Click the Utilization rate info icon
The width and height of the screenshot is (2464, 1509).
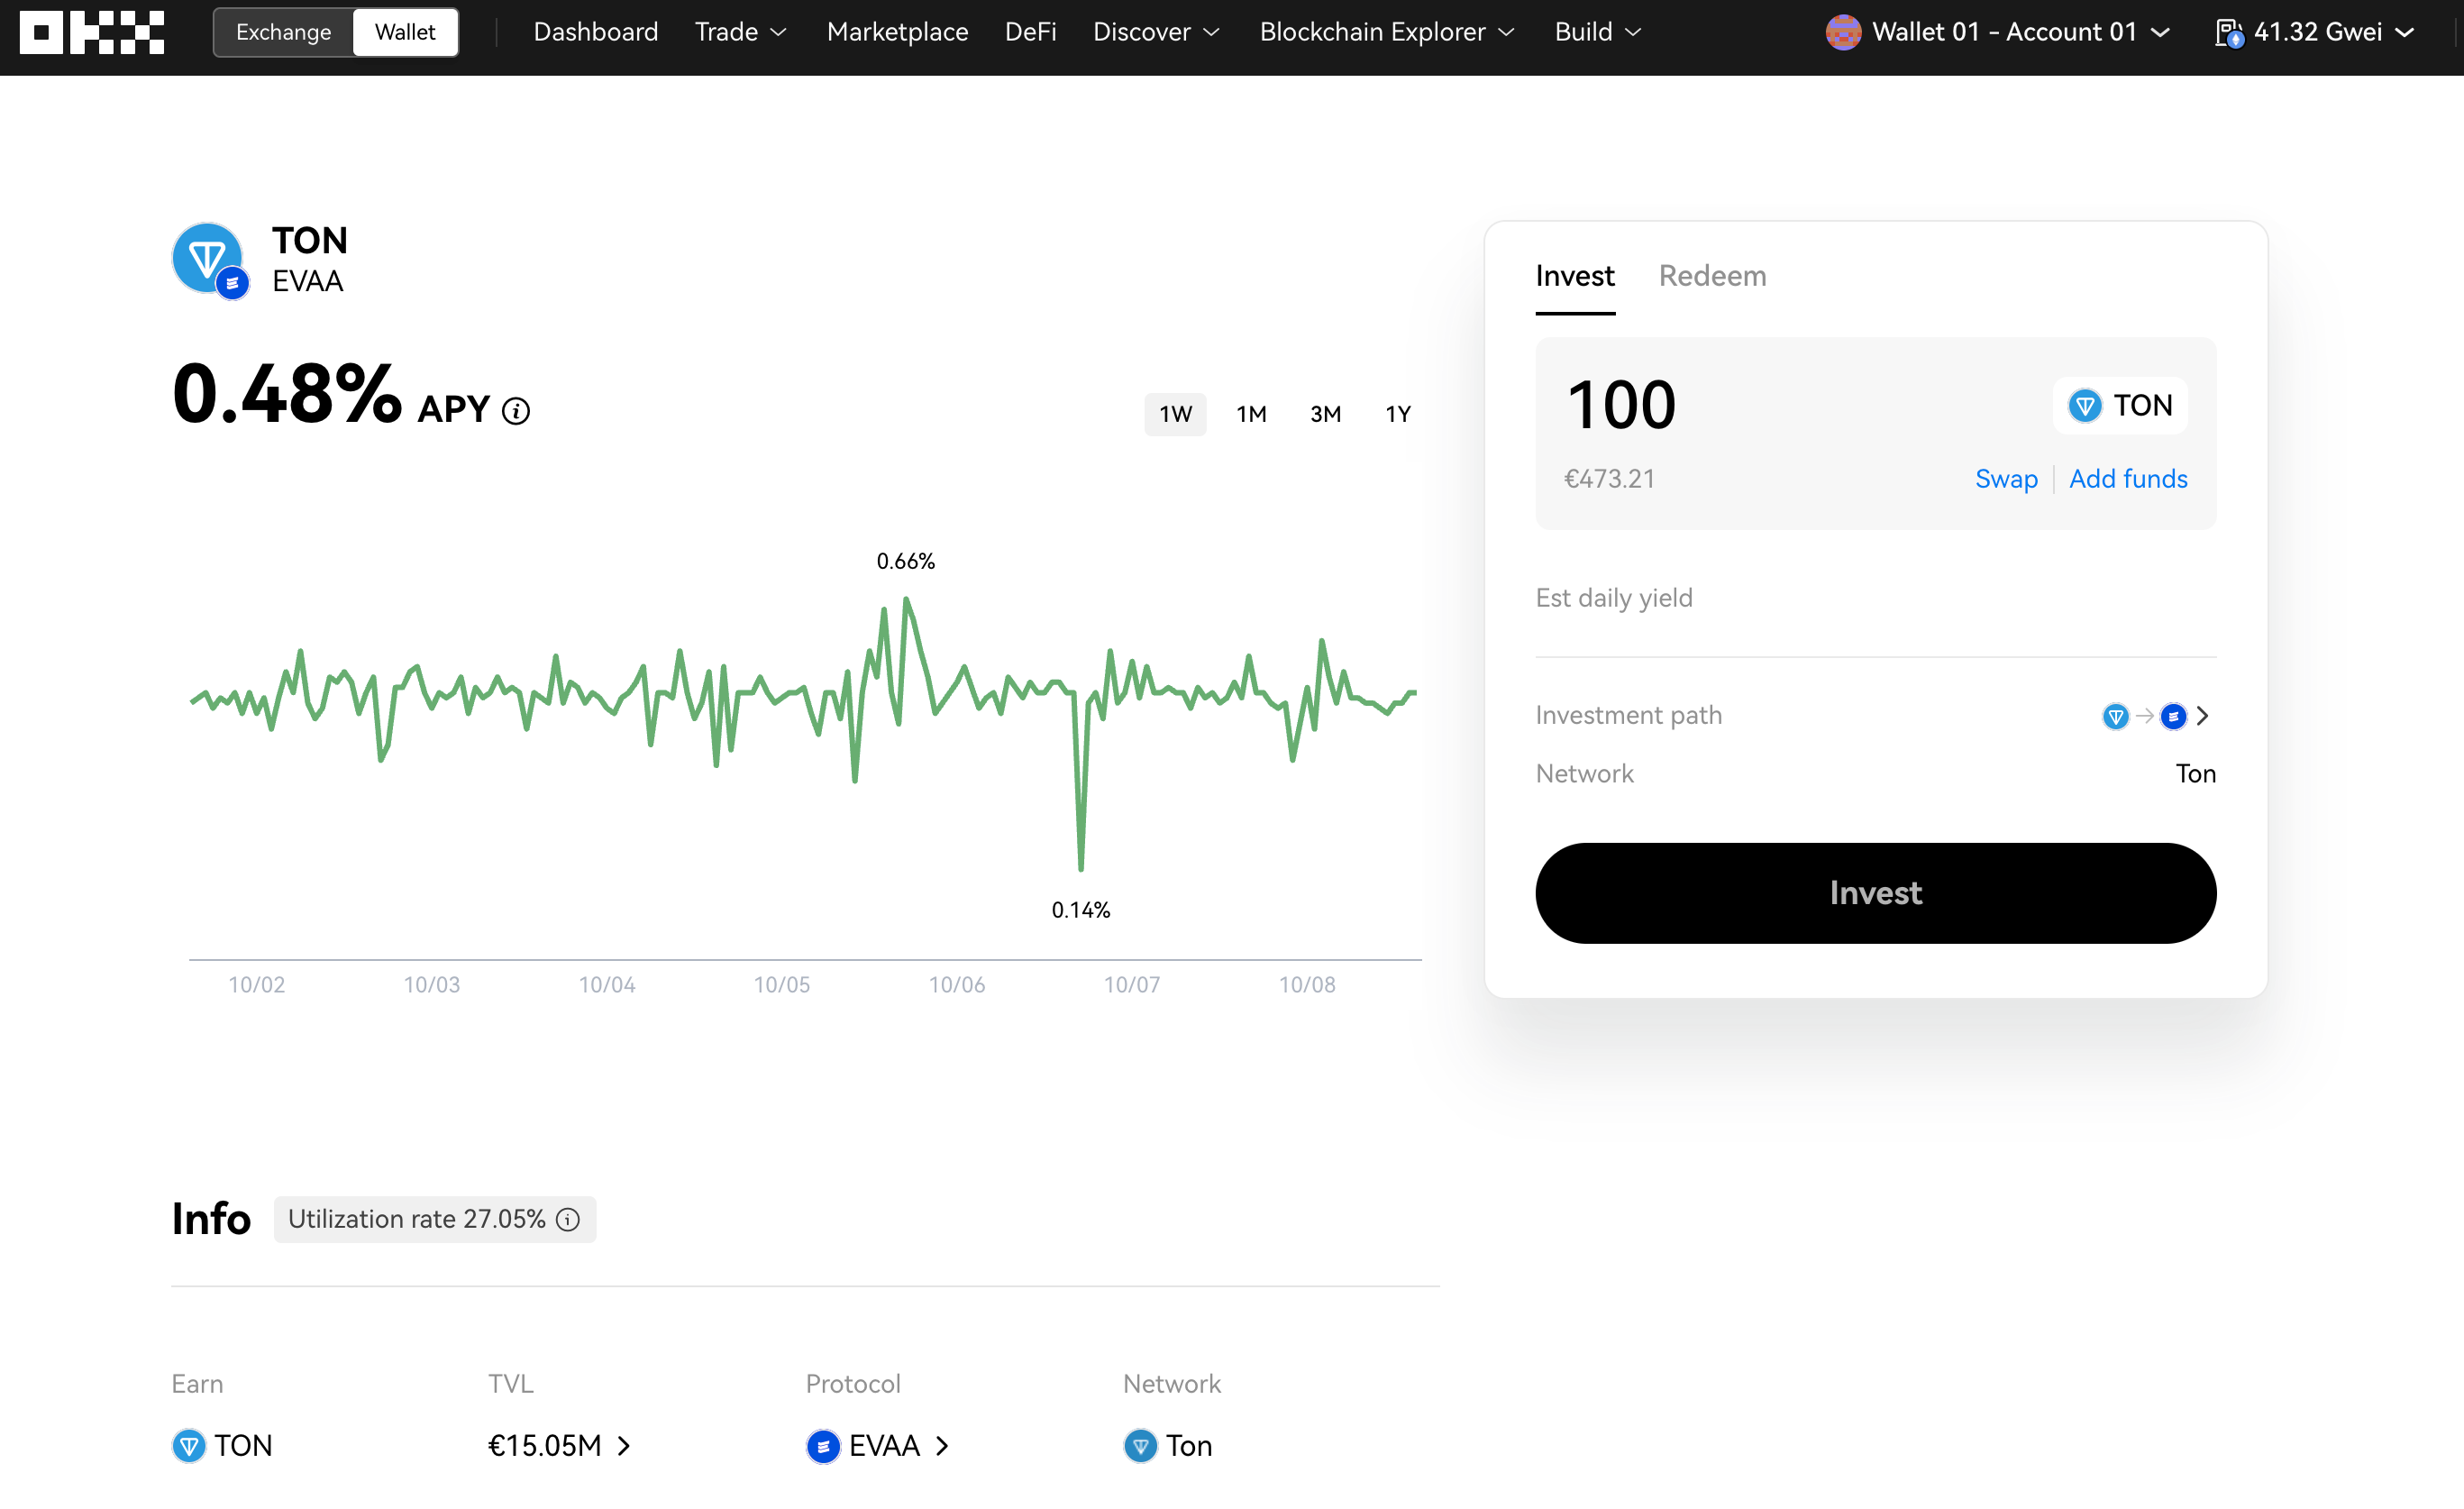tap(568, 1219)
